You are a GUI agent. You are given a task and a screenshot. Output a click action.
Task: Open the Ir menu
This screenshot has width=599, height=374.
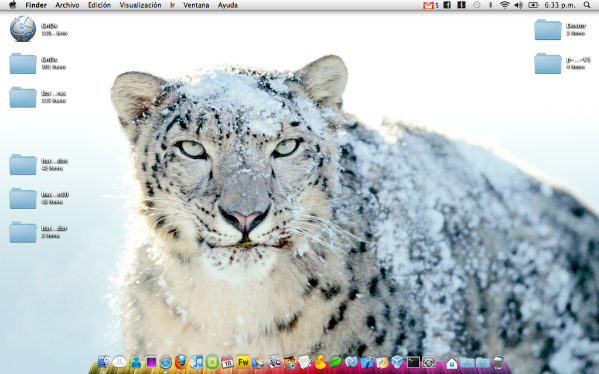click(x=172, y=5)
